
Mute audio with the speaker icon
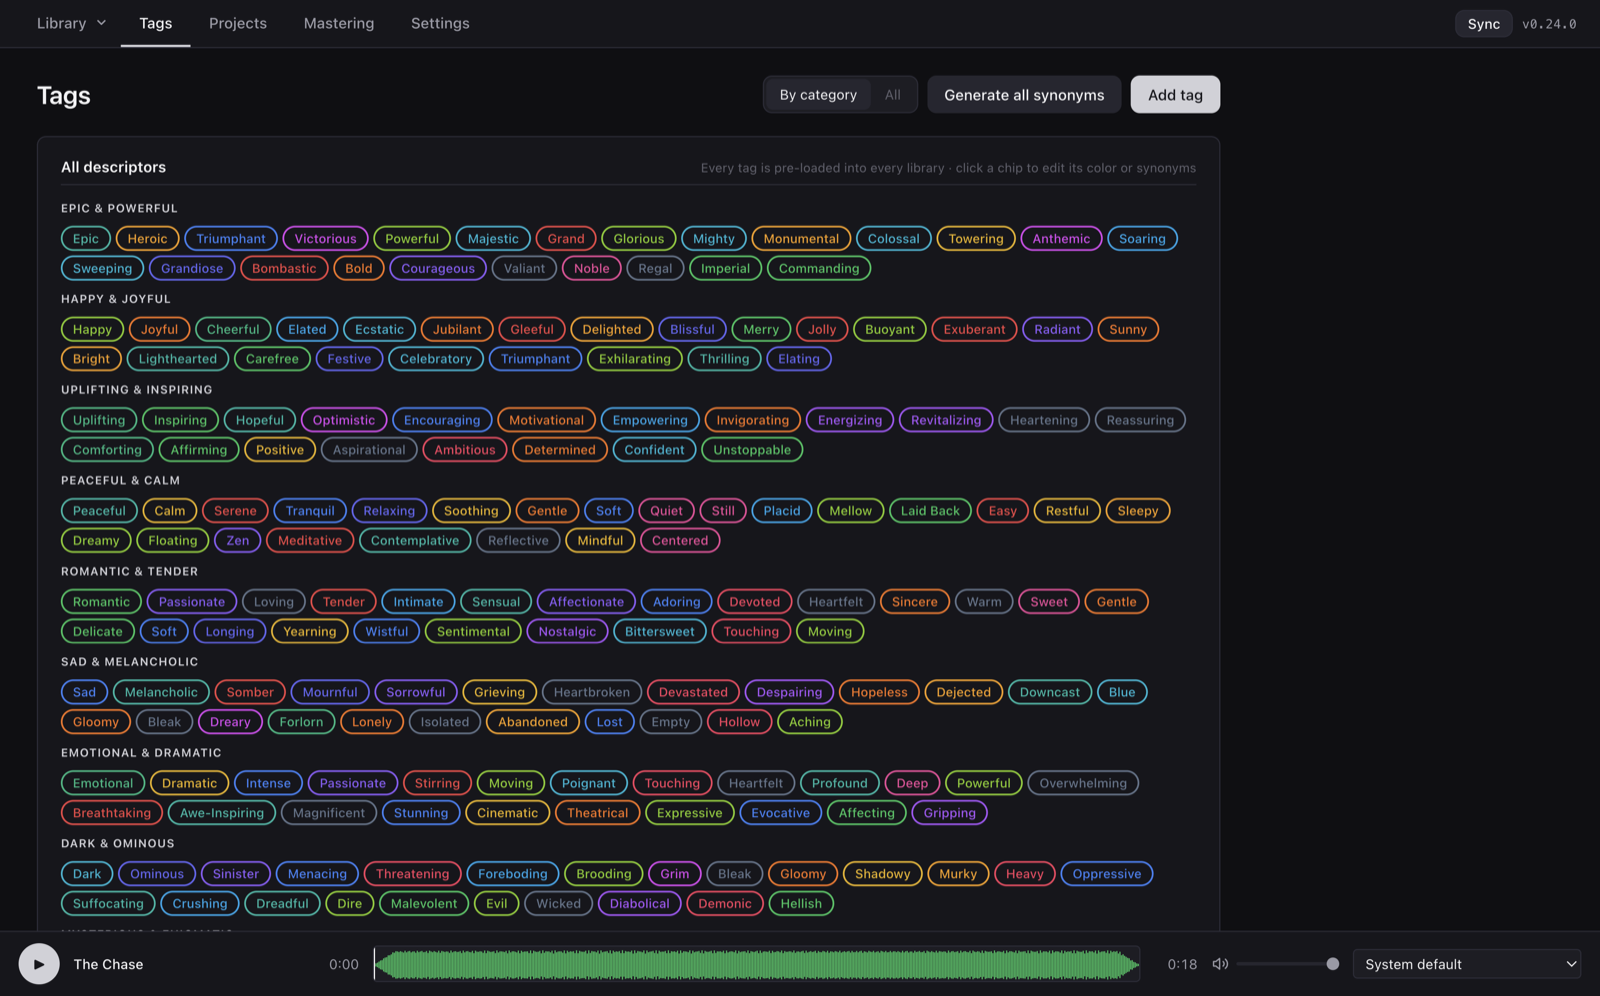(x=1220, y=964)
